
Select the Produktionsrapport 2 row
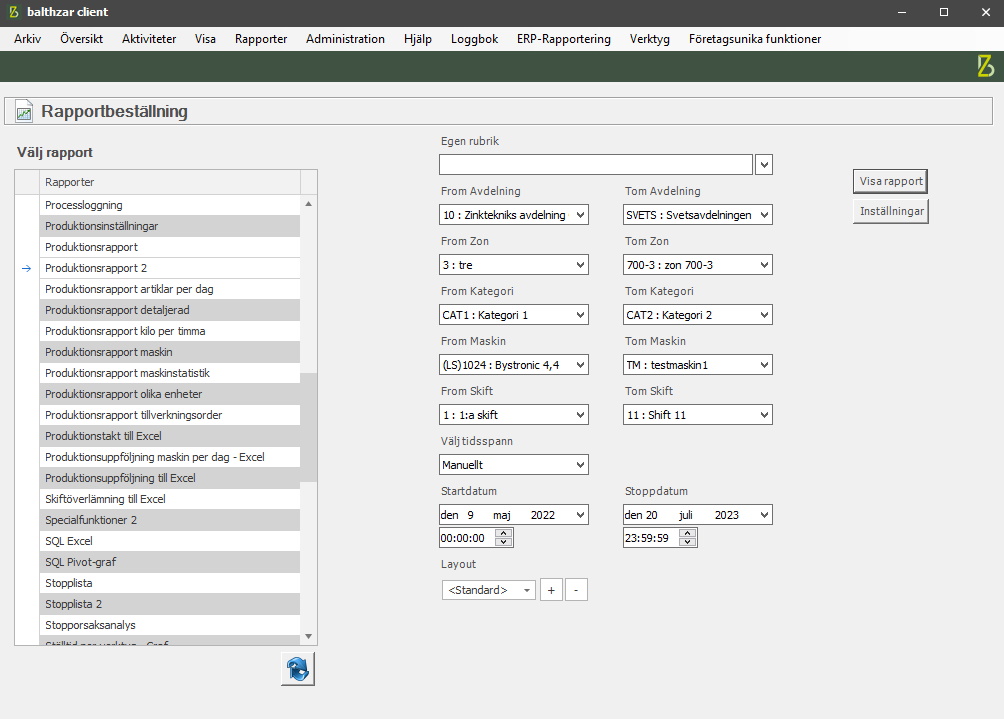[170, 268]
